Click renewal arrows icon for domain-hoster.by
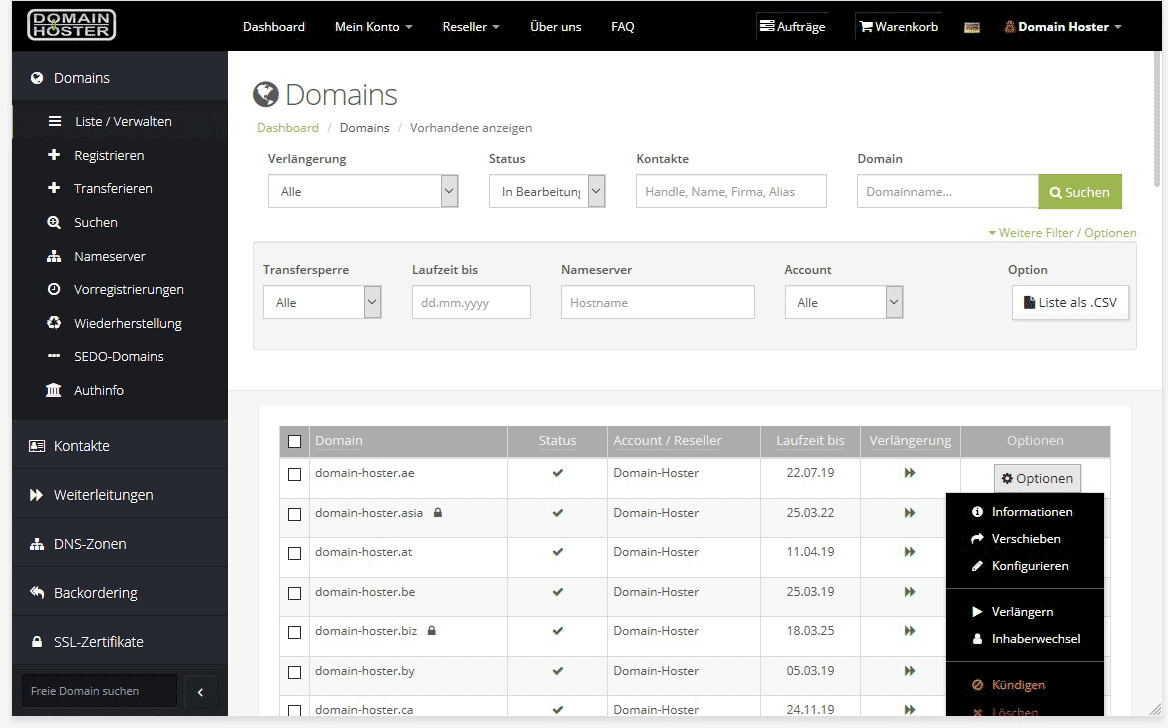The image size is (1168, 728). (x=910, y=671)
